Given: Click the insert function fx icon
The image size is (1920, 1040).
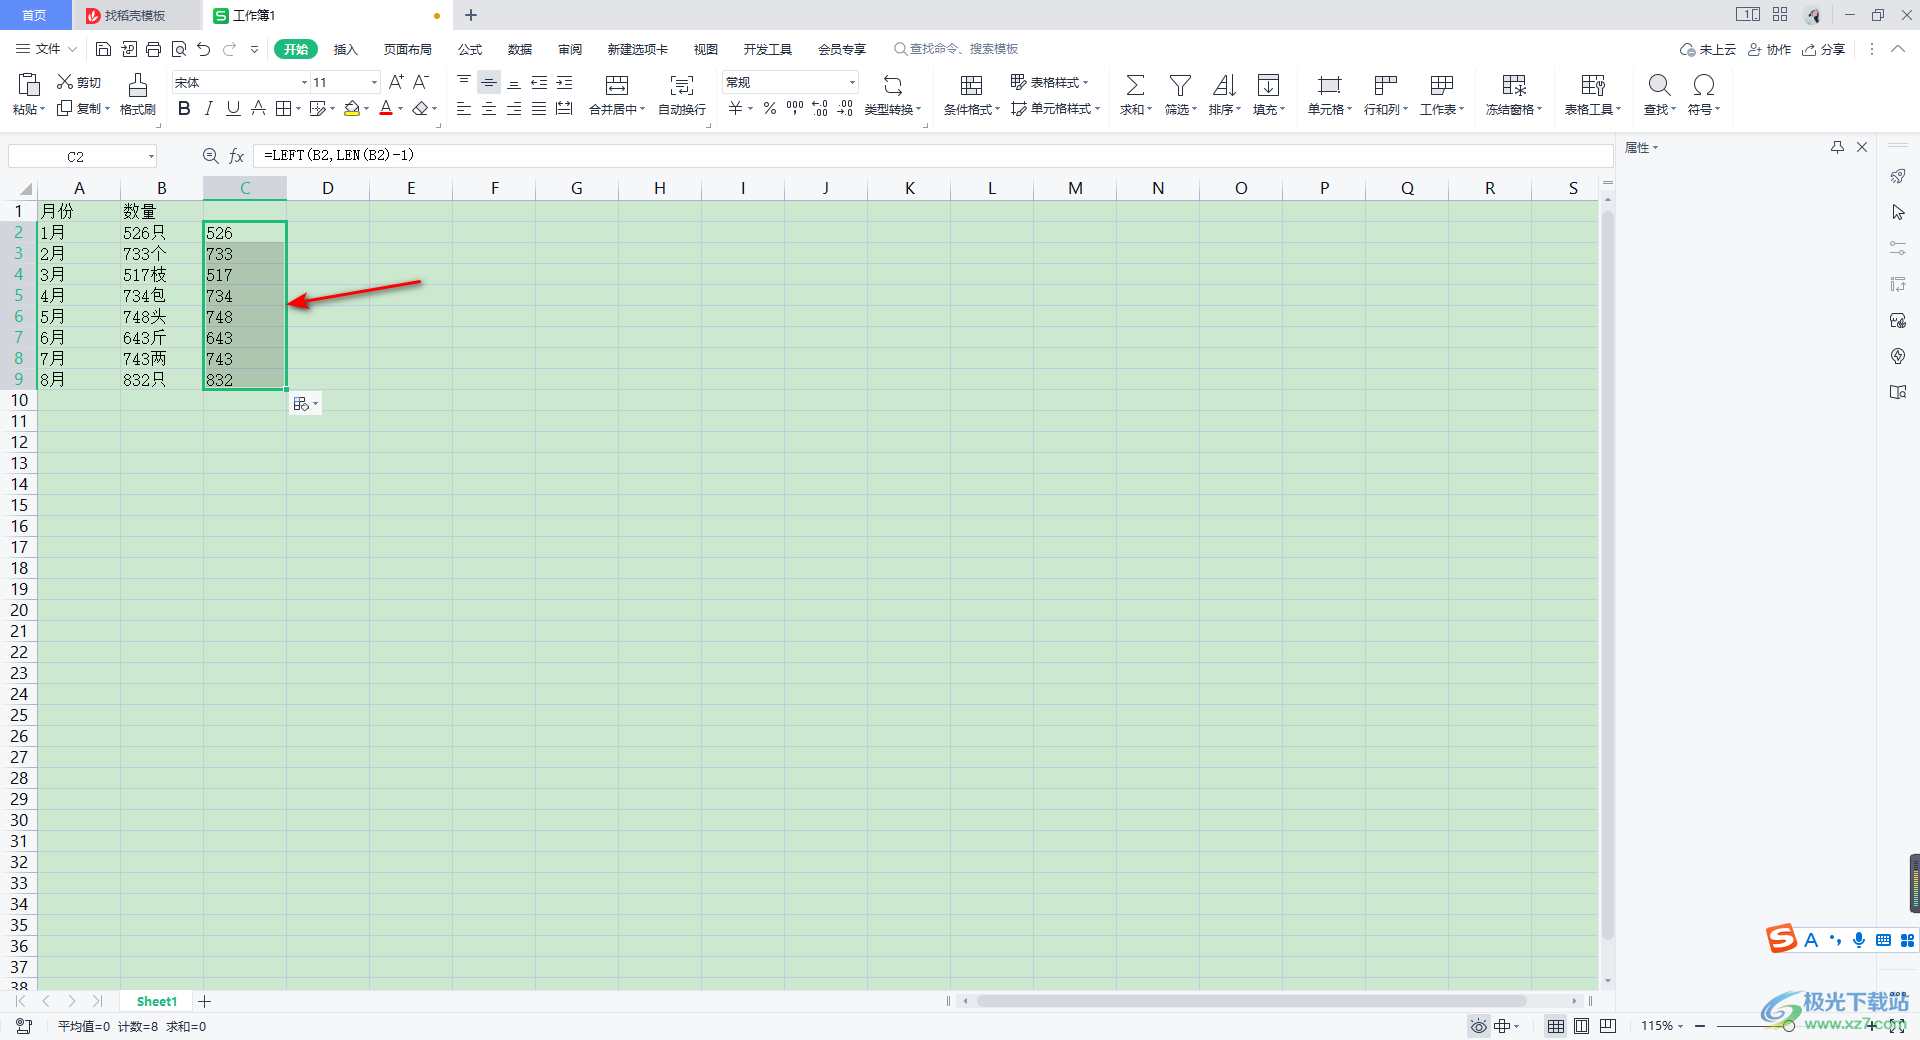Looking at the screenshot, I should [237, 156].
